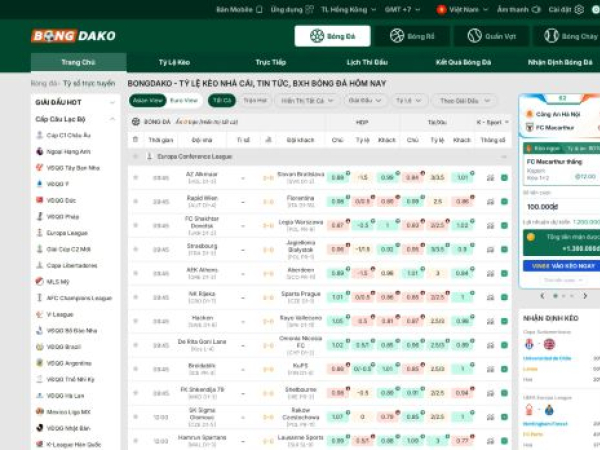600x450 pixels.
Task: Click the Bongdako logo
Action: coord(63,36)
